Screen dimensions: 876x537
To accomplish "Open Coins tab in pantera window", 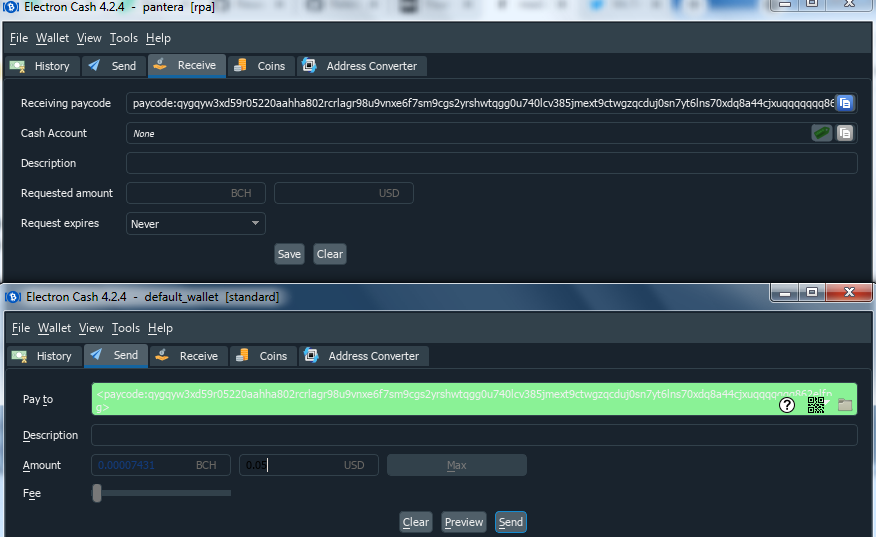I will pos(261,66).
